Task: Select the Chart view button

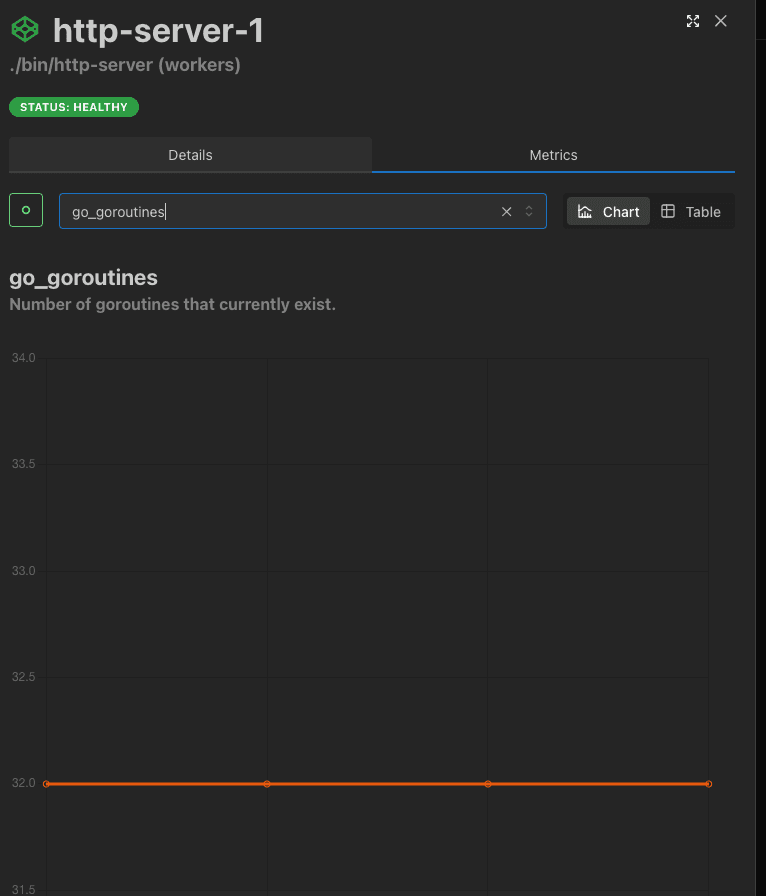Action: 608,211
